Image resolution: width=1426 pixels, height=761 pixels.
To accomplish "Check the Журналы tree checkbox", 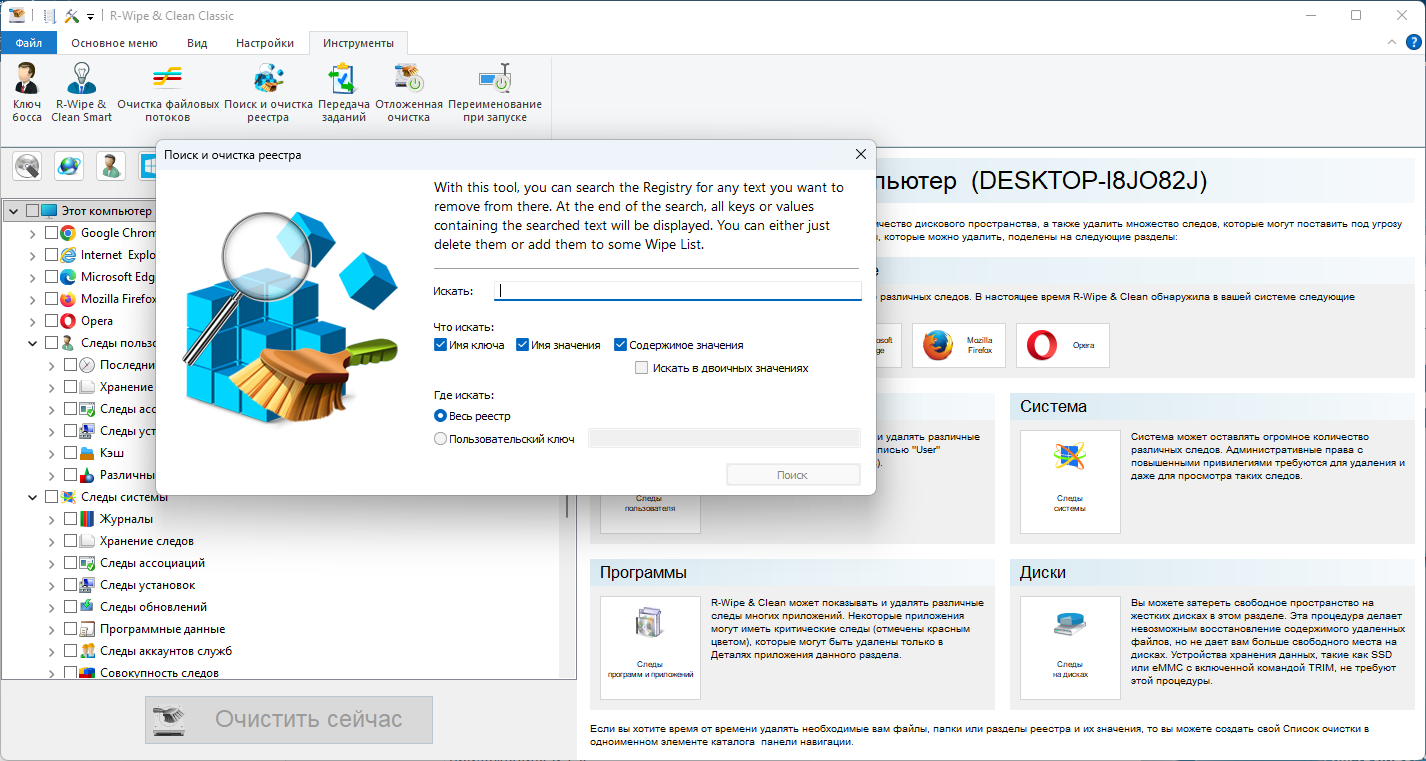I will click(x=71, y=519).
